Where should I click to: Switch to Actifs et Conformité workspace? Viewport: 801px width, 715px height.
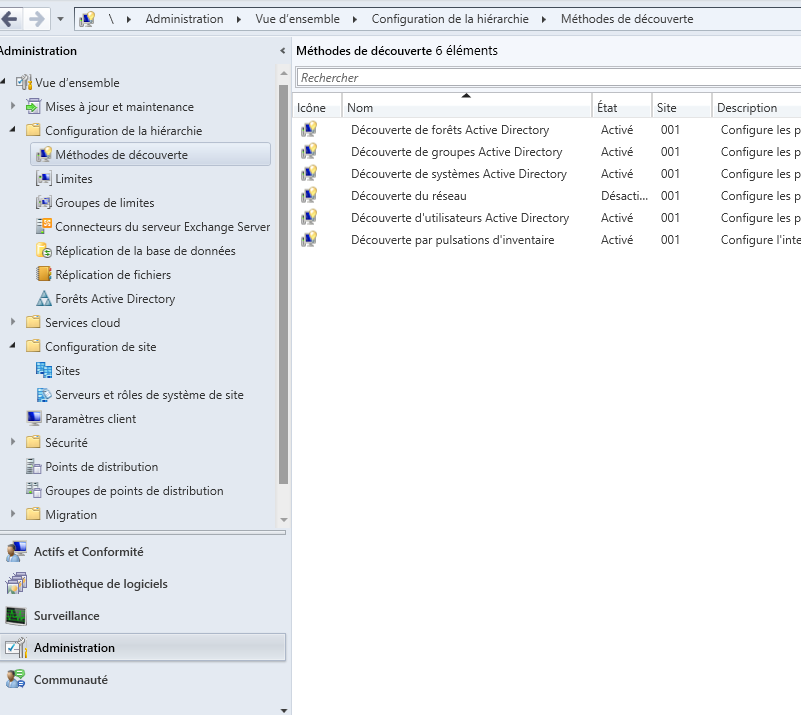pos(88,552)
